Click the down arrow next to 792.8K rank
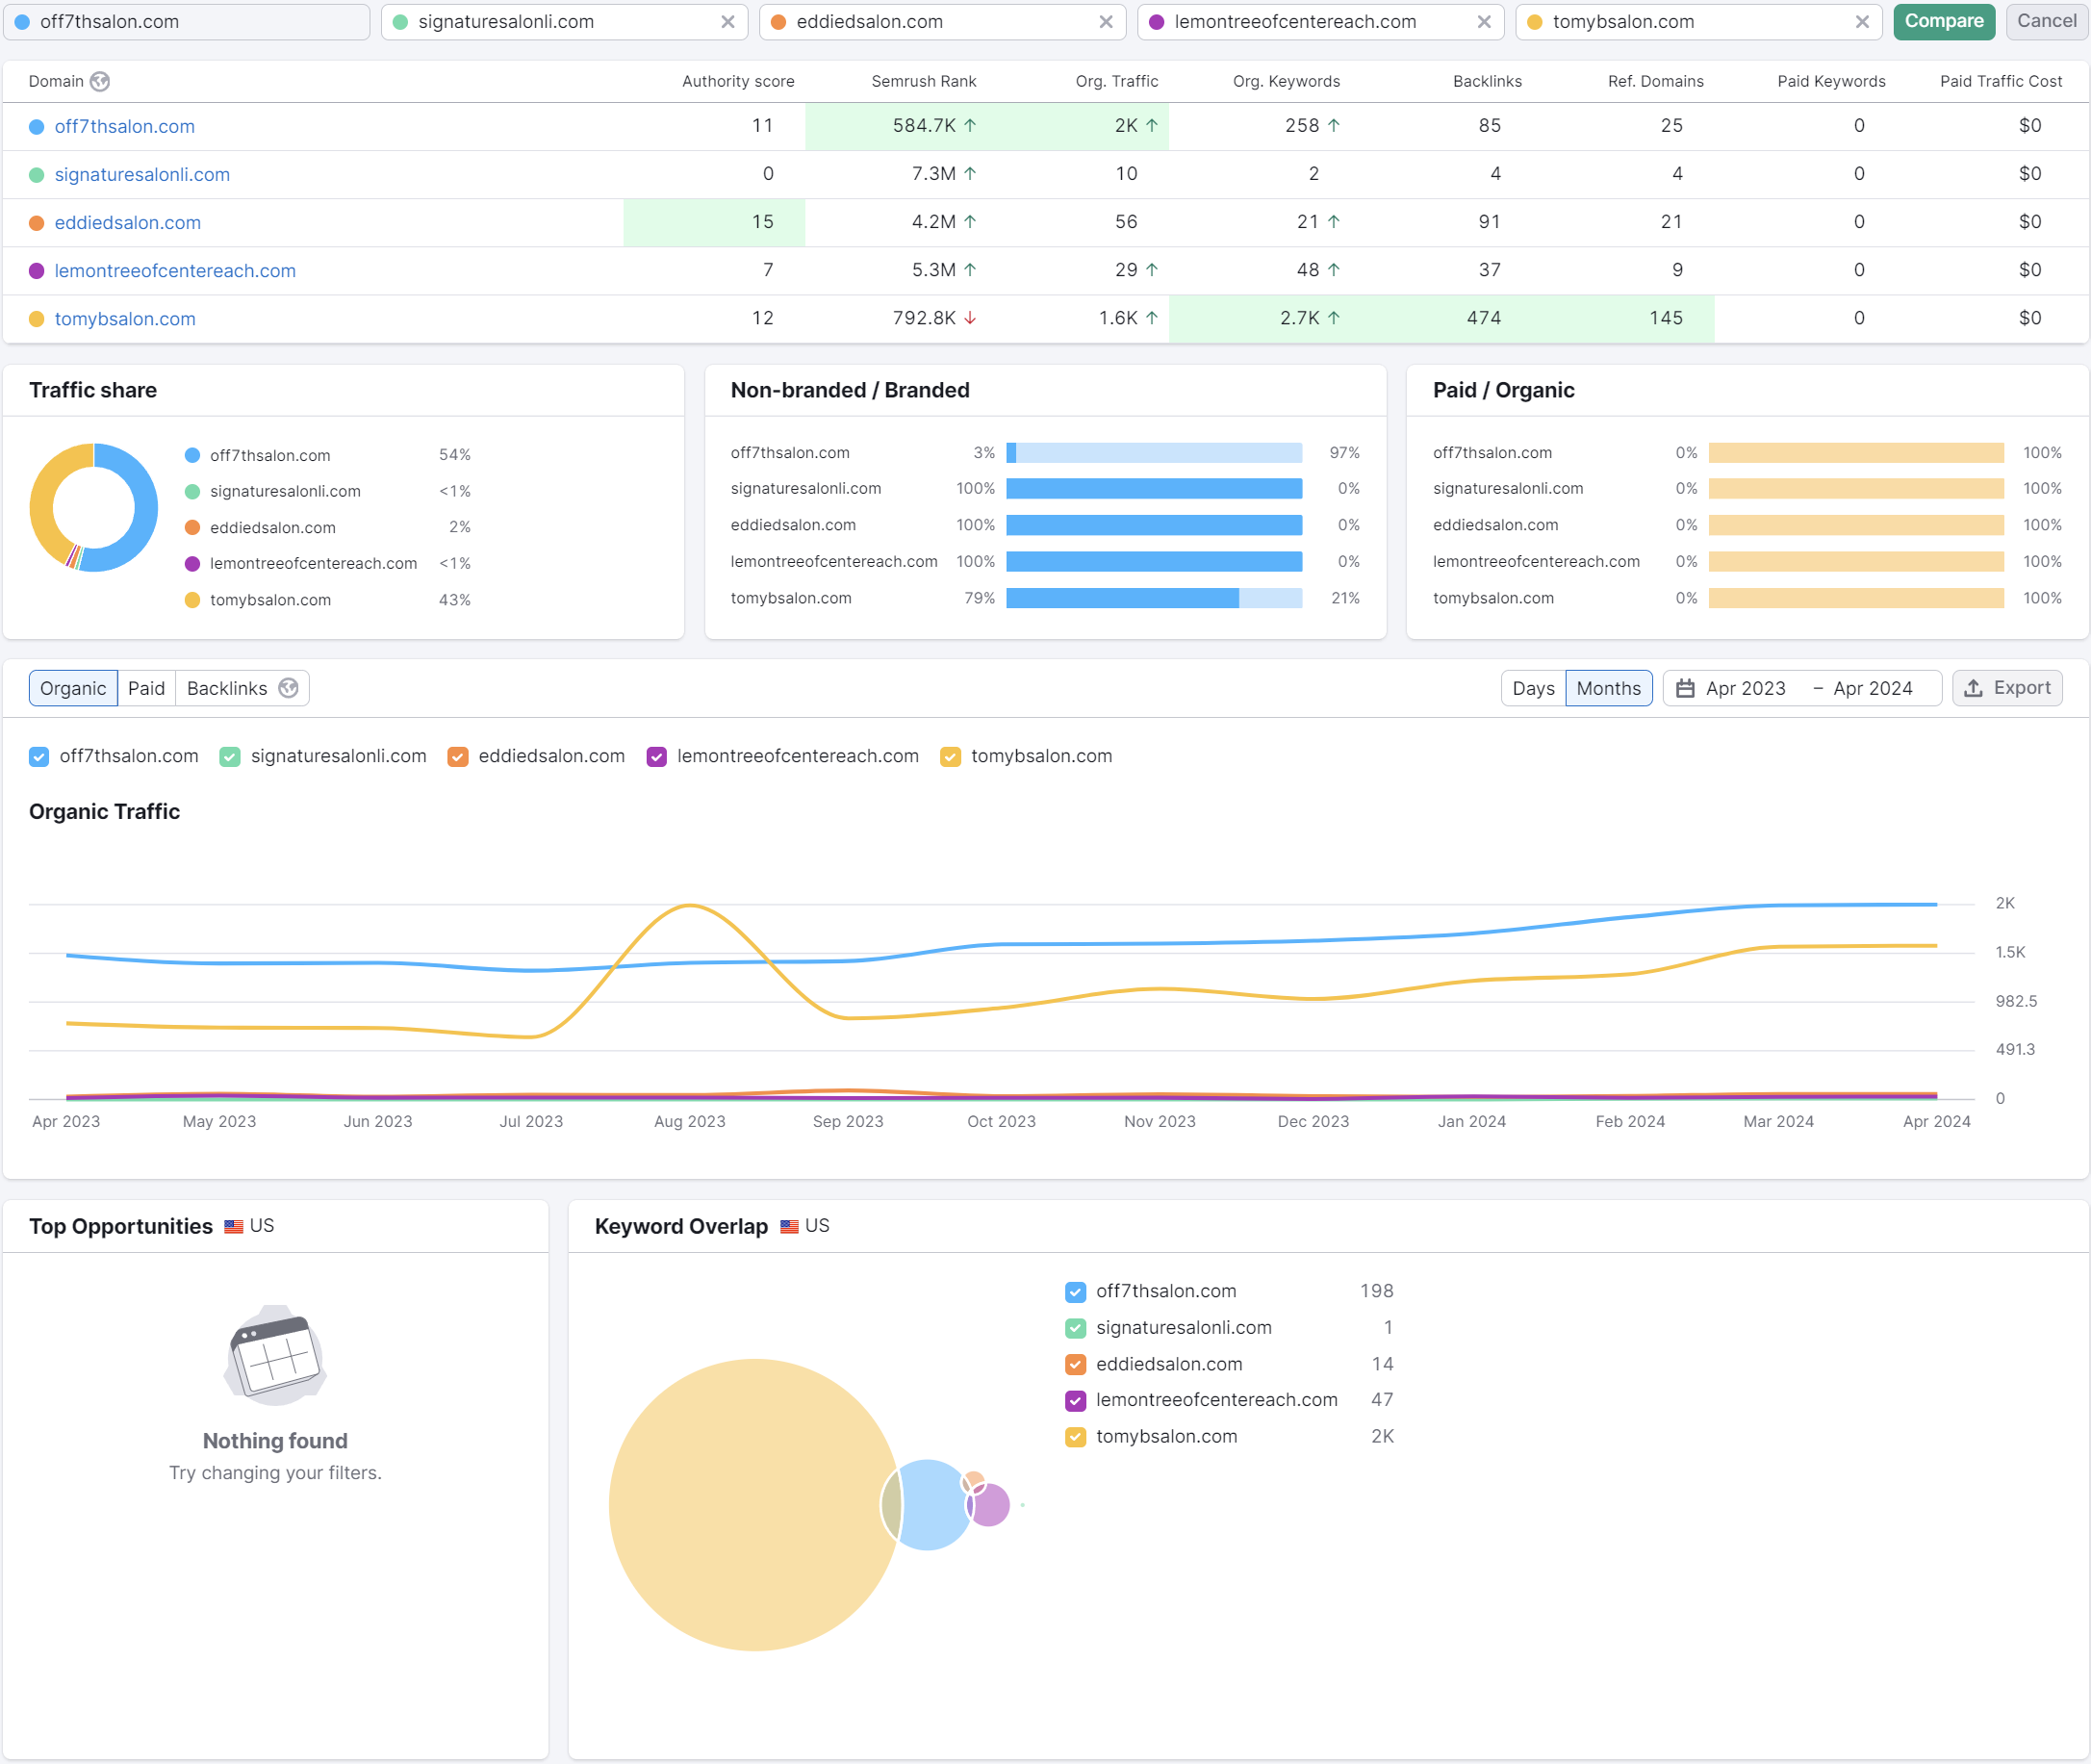This screenshot has height=1764, width=2091. [970, 318]
